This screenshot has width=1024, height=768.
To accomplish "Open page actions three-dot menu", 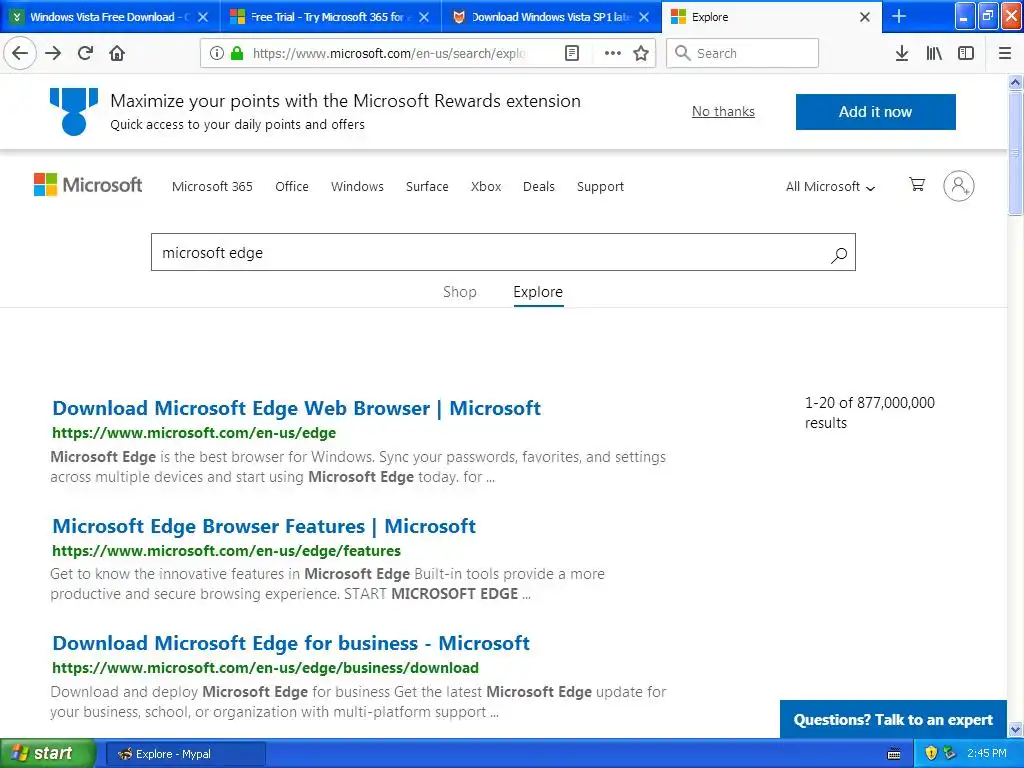I will pyautogui.click(x=613, y=53).
